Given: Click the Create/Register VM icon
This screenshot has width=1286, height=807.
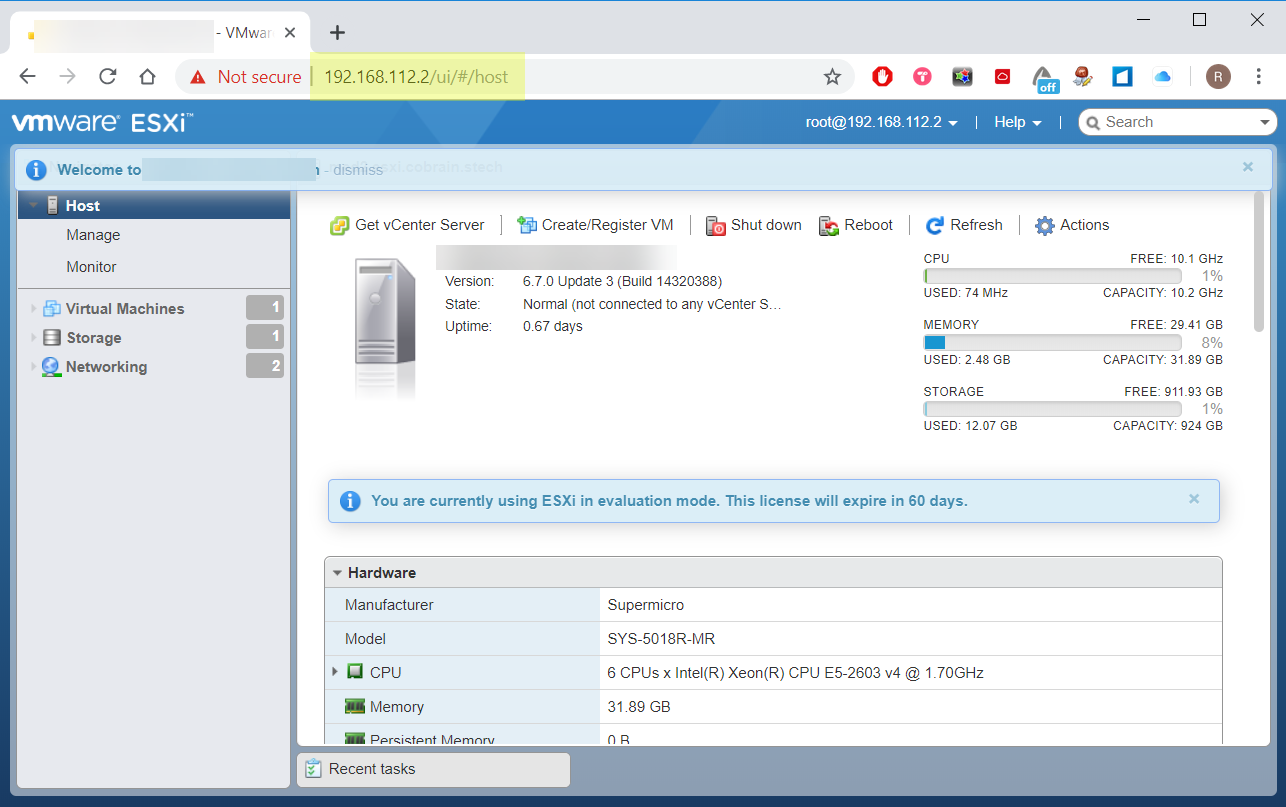Looking at the screenshot, I should pyautogui.click(x=526, y=225).
